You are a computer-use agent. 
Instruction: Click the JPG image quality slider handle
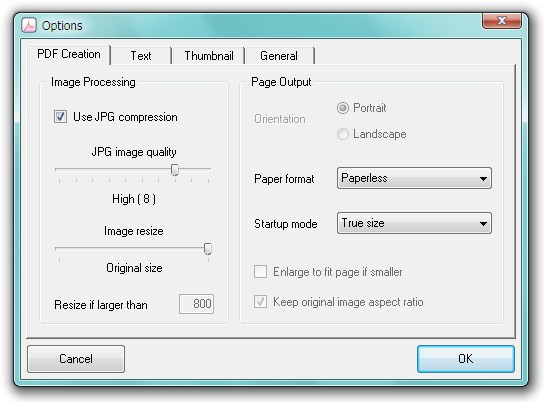tap(175, 170)
